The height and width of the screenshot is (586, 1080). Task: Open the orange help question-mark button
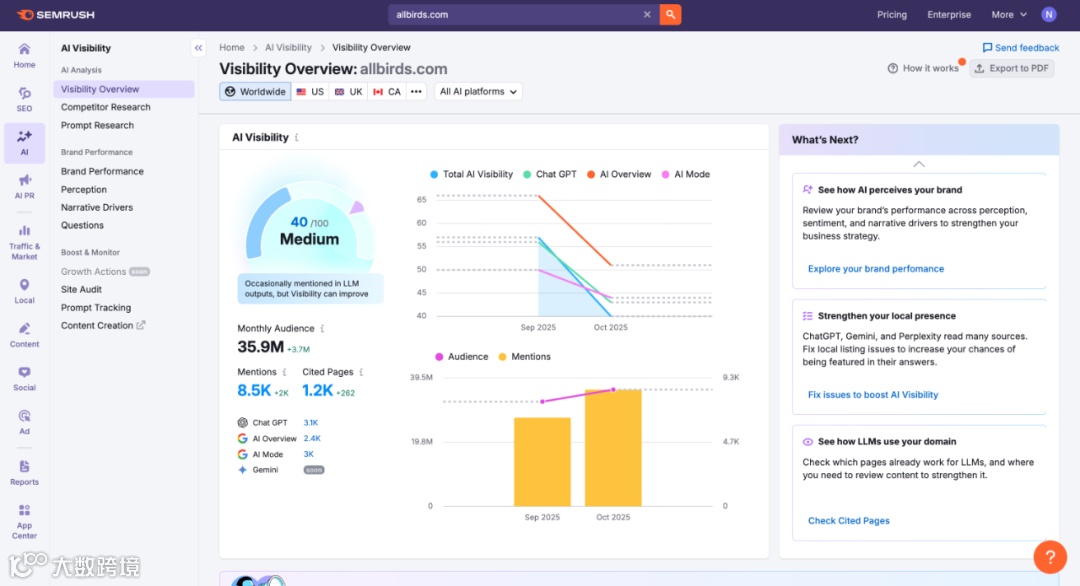[x=1050, y=556]
